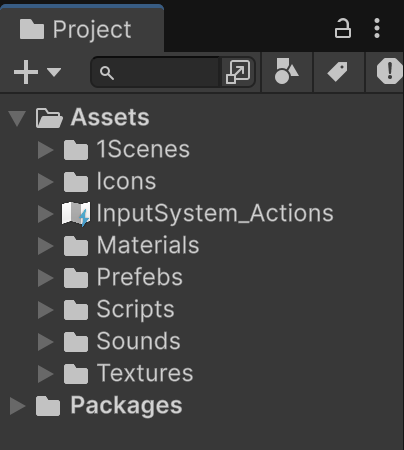Open search in window icon
Image resolution: width=404 pixels, height=450 pixels.
tap(238, 72)
